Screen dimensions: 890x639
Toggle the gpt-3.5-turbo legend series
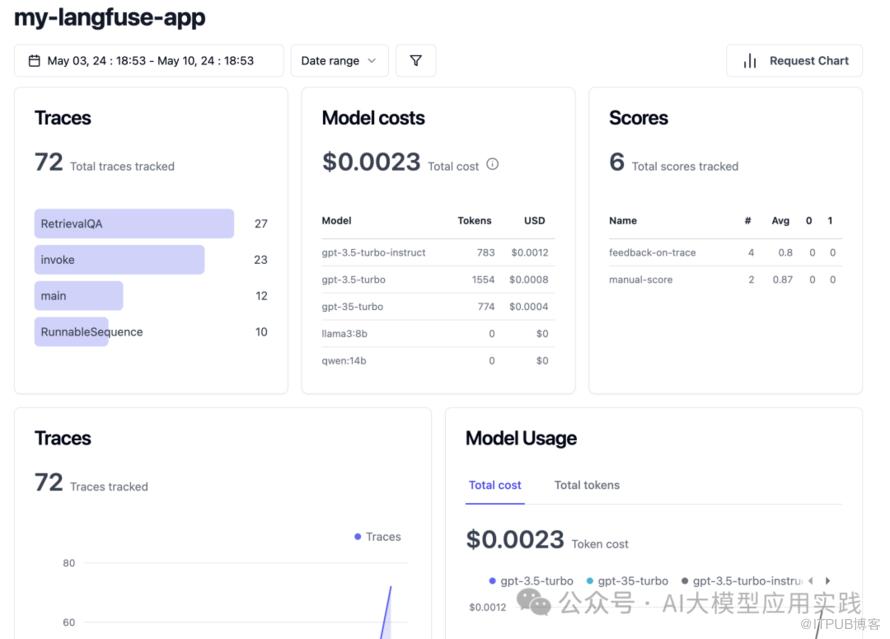pyautogui.click(x=531, y=581)
